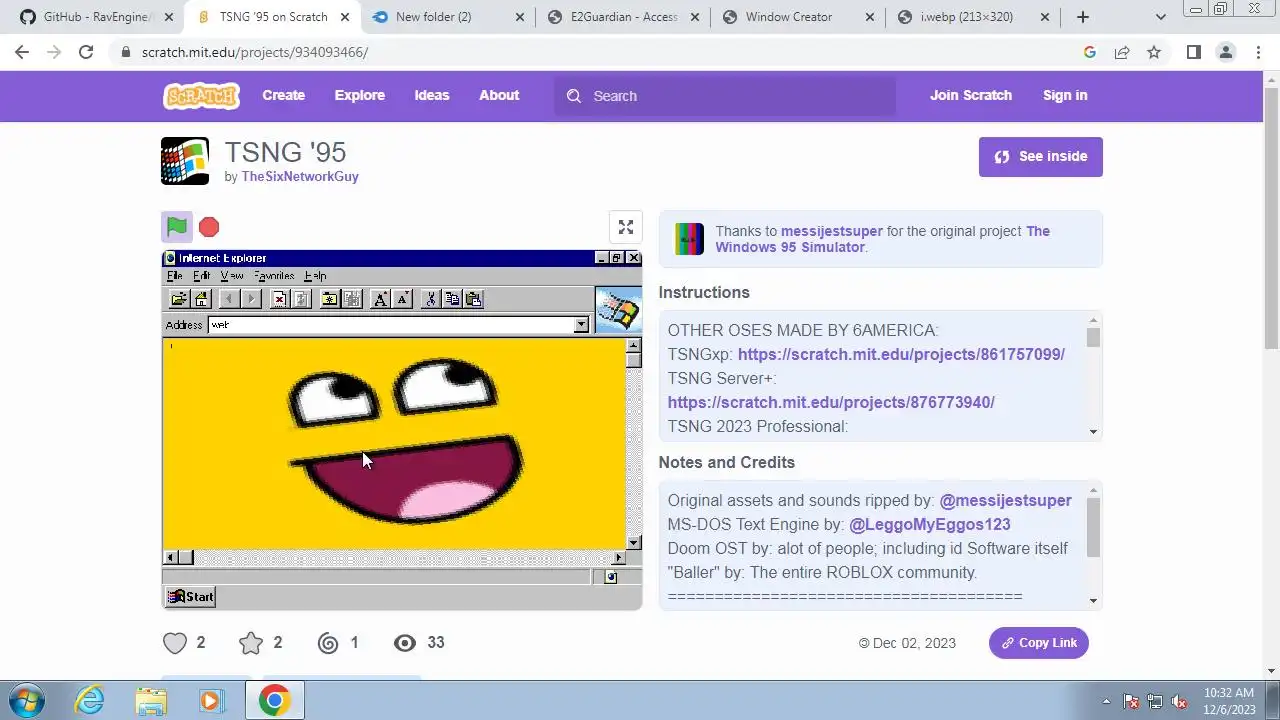Open the TheSixNetworkGuy profile link
The width and height of the screenshot is (1280, 720).
pos(300,177)
